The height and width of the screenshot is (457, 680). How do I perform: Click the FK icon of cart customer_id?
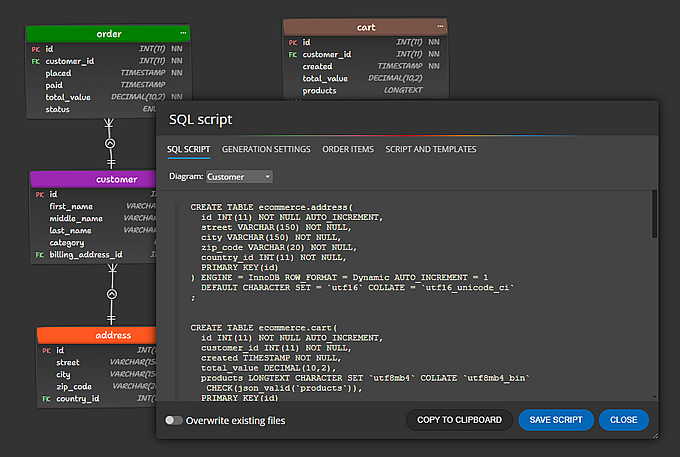pos(293,55)
